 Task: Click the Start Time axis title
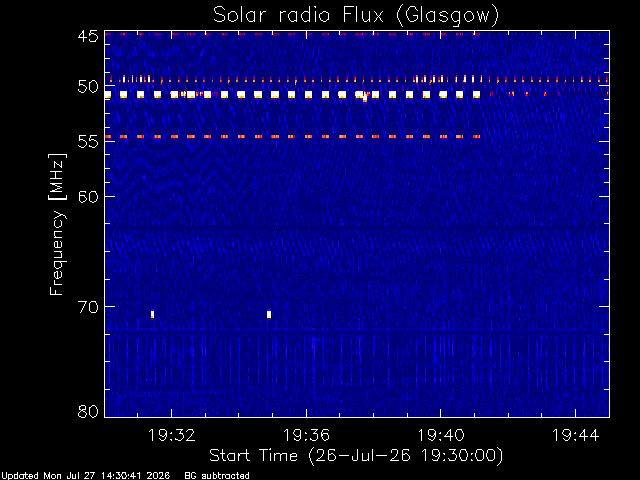[356, 456]
